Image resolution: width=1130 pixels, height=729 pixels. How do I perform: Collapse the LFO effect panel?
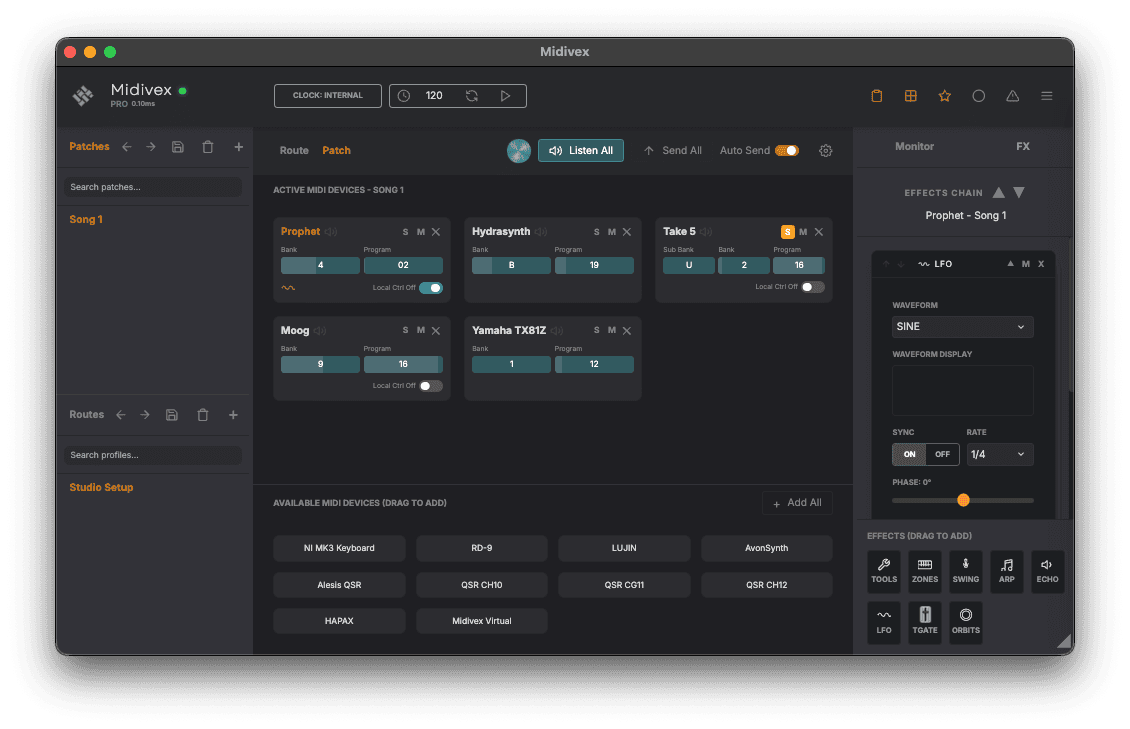click(1010, 263)
